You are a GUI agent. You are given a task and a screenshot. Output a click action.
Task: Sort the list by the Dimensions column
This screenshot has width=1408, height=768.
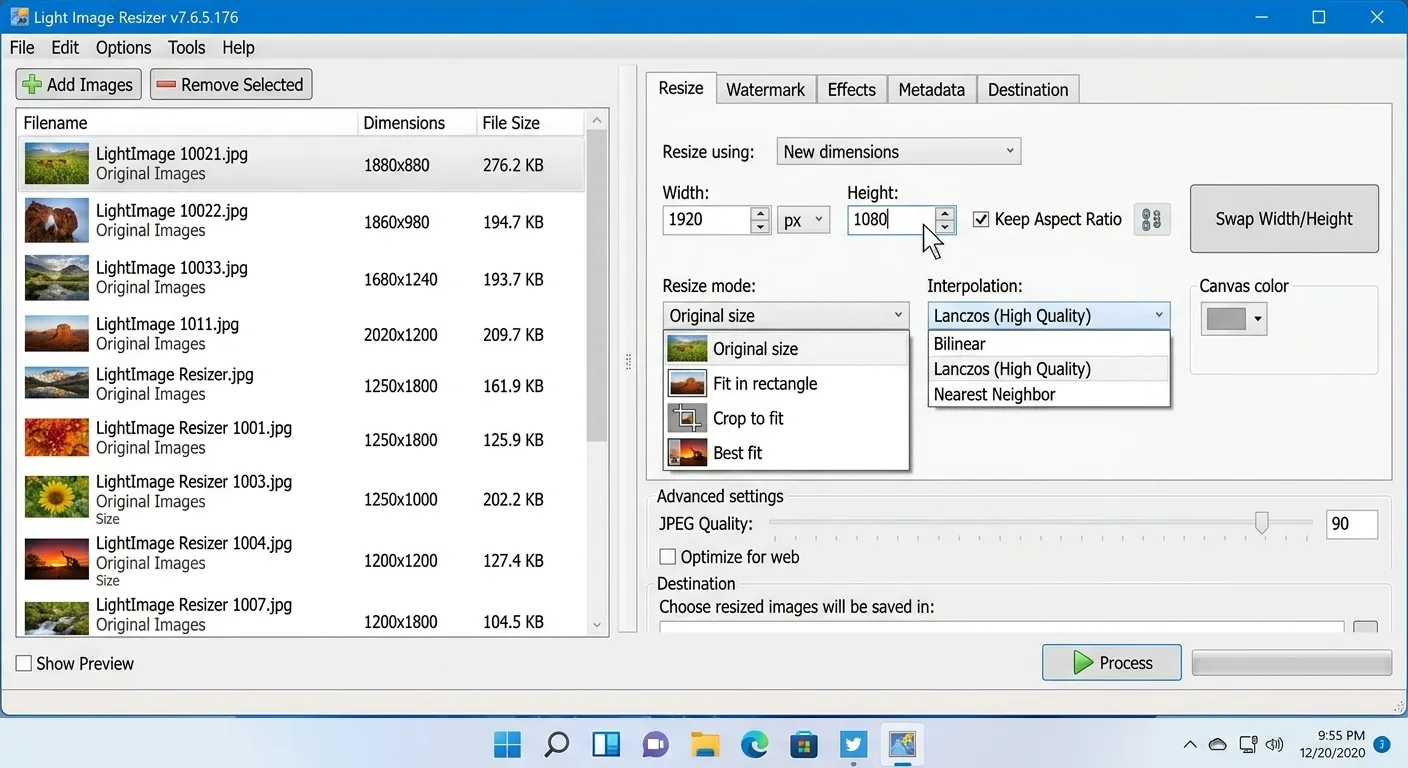[416, 123]
